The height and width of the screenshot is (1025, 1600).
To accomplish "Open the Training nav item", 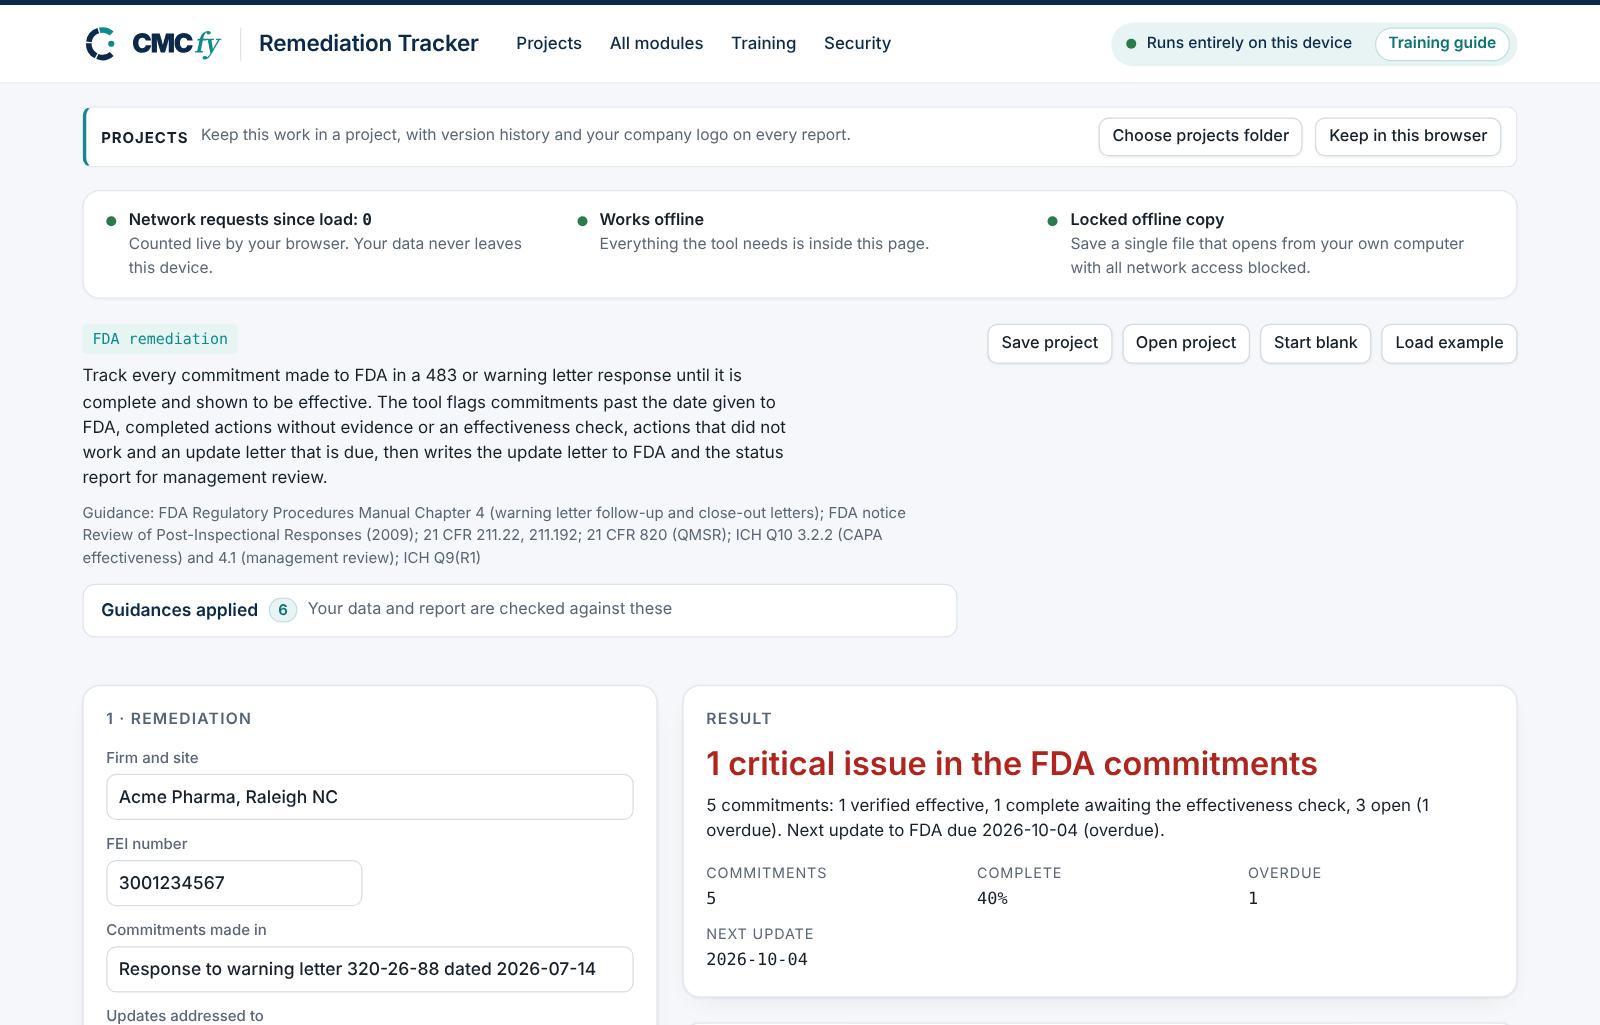I will point(763,43).
